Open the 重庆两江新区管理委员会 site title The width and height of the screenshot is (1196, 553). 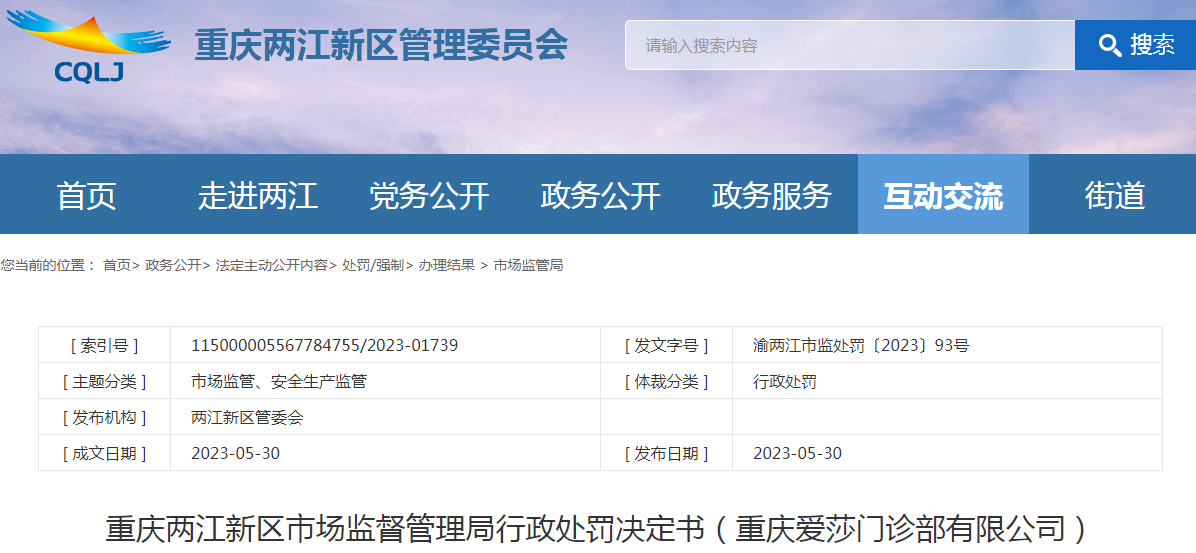[381, 46]
